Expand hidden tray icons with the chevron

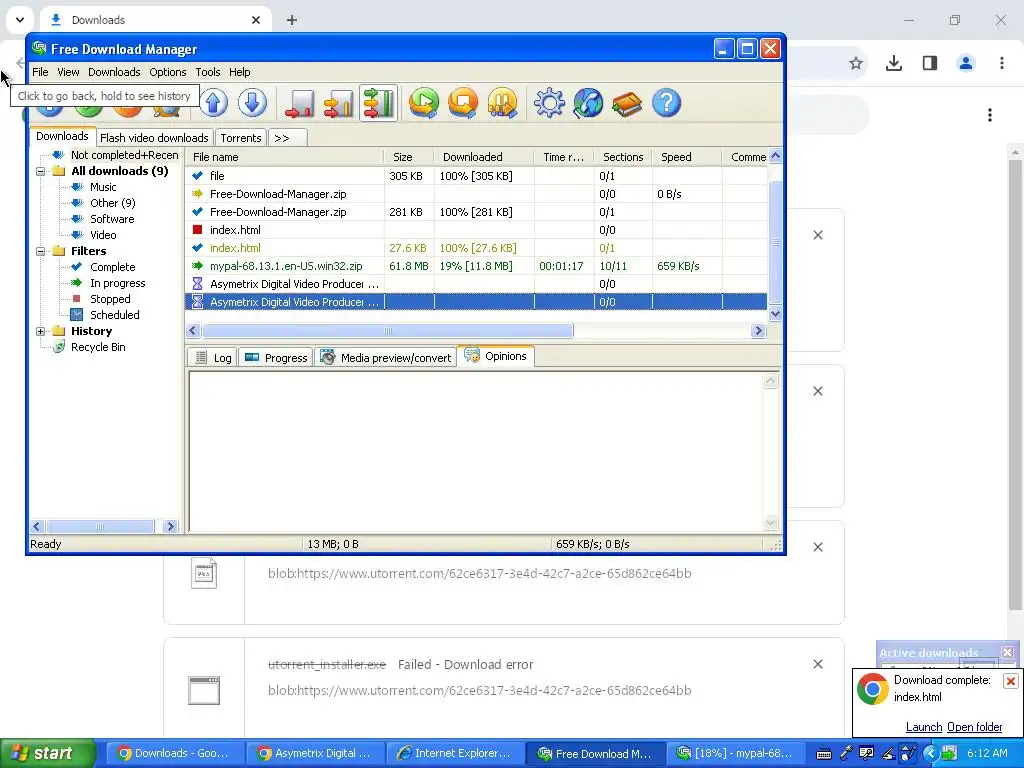point(930,754)
